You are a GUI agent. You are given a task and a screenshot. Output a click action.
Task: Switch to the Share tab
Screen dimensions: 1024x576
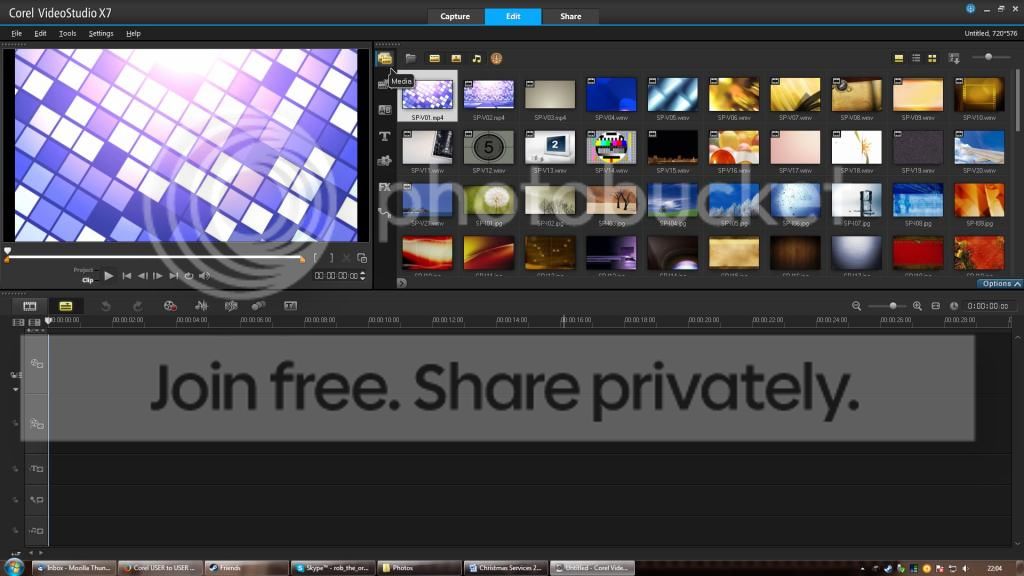click(x=570, y=17)
